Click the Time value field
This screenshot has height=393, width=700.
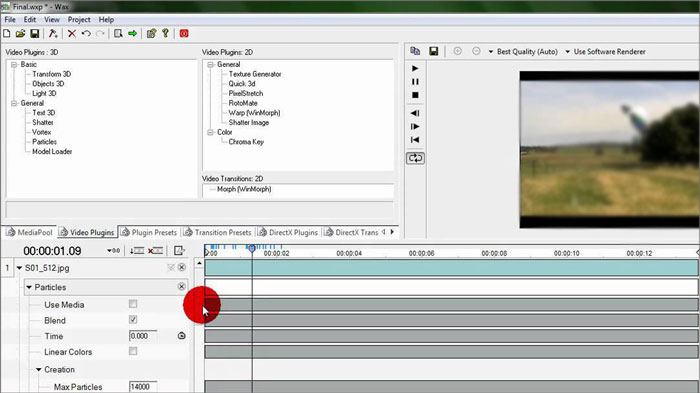point(143,336)
